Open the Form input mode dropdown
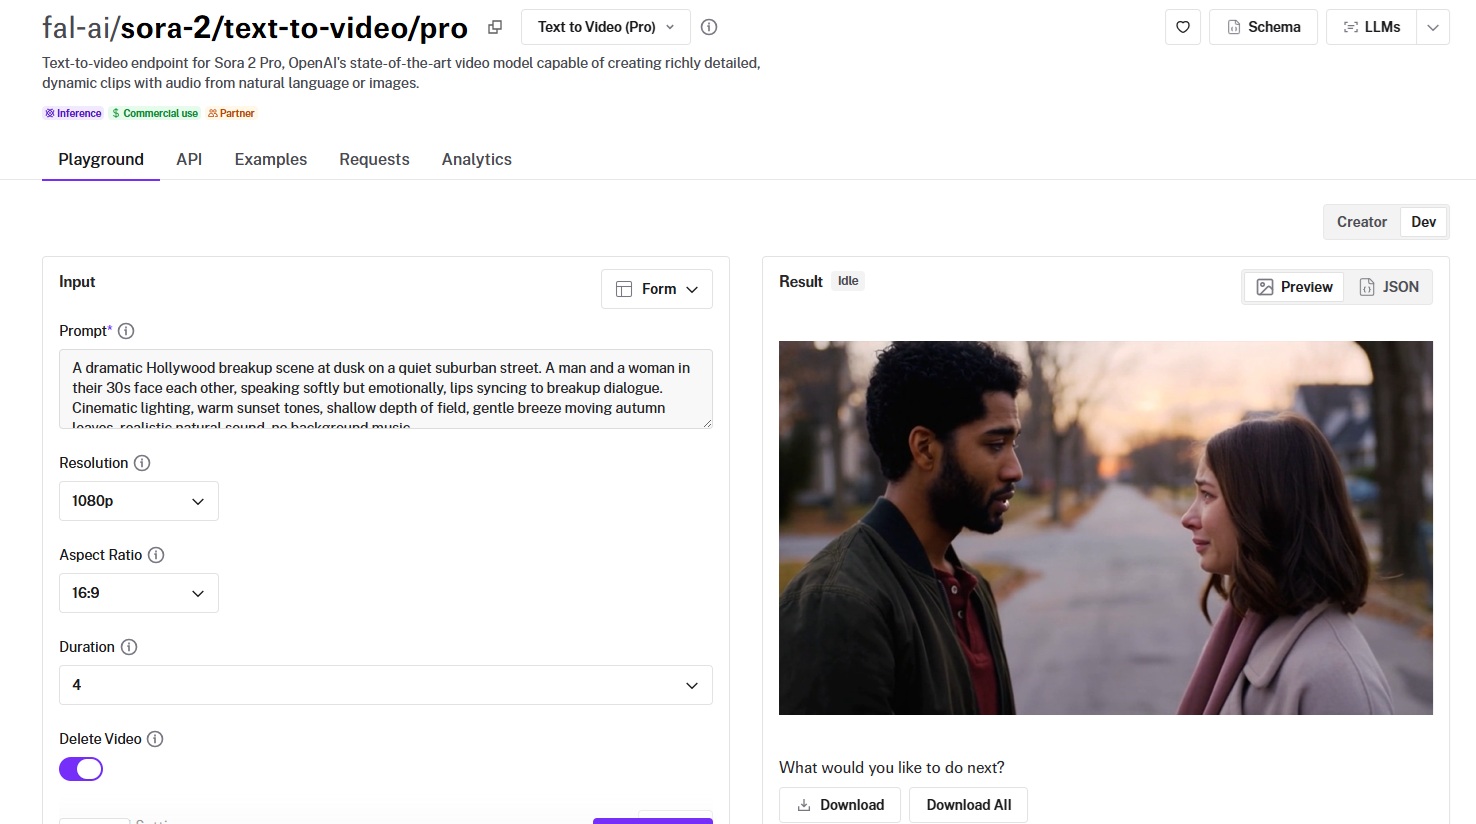Viewport: 1476px width, 824px height. [x=657, y=289]
